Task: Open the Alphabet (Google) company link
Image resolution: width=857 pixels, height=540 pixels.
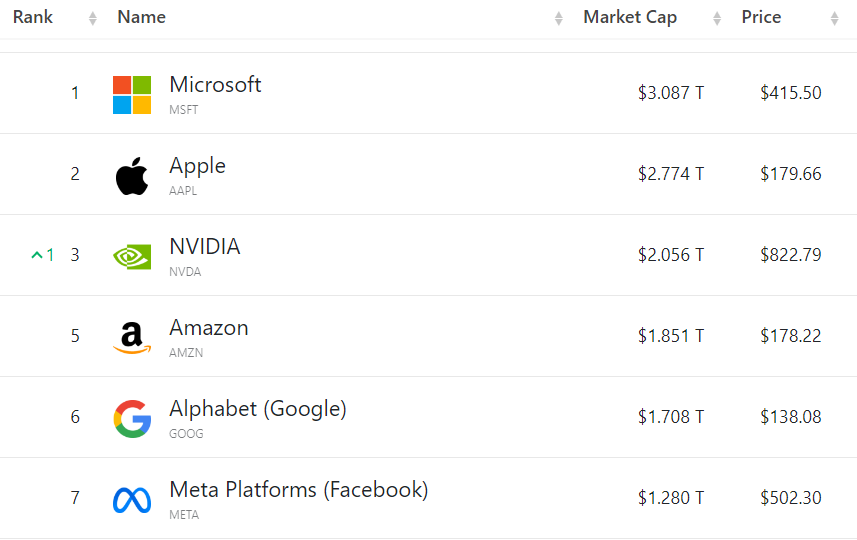Action: coord(257,409)
